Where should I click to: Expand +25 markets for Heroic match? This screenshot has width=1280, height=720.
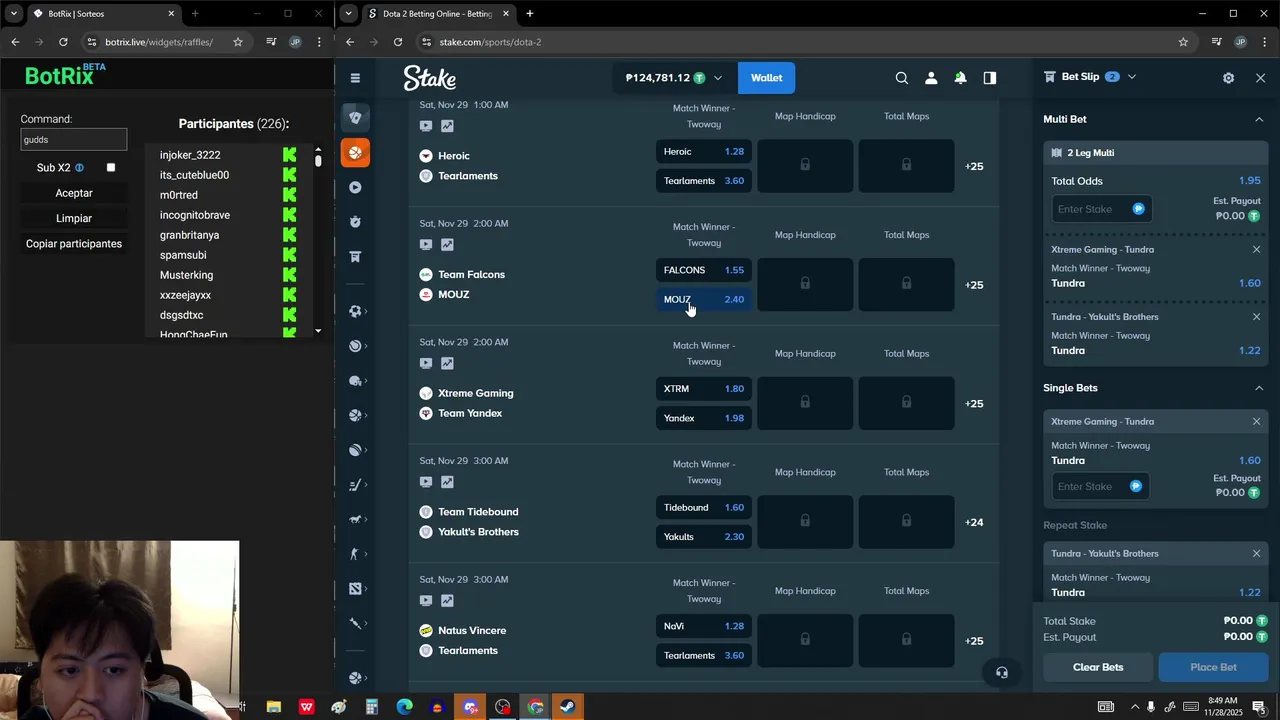click(x=974, y=166)
